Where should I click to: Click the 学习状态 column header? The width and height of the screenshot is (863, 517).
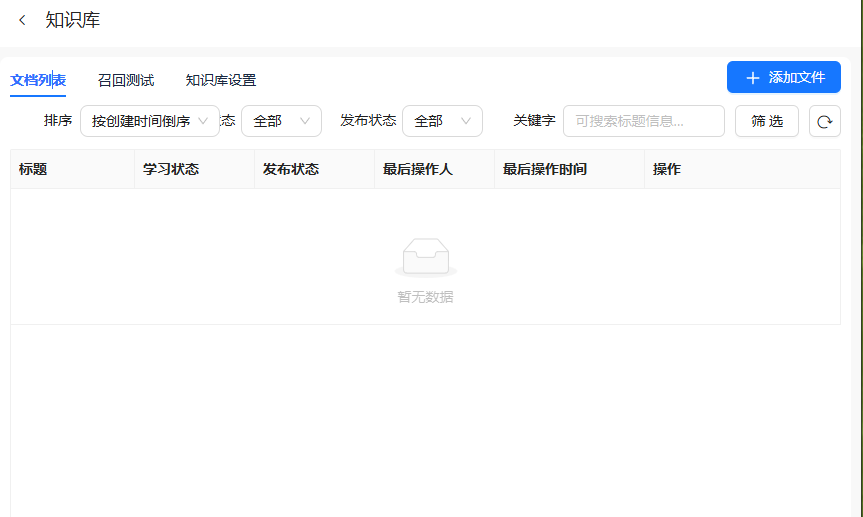(171, 169)
